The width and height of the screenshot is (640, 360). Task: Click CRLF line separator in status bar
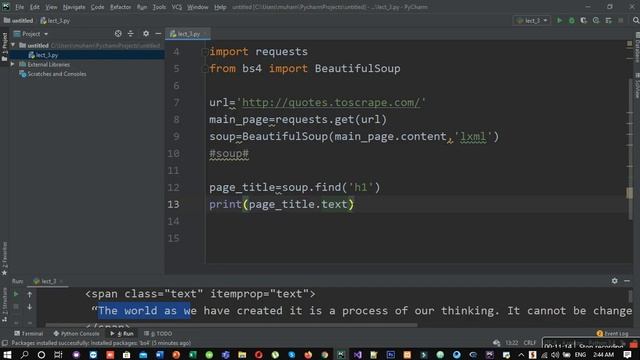tap(530, 343)
